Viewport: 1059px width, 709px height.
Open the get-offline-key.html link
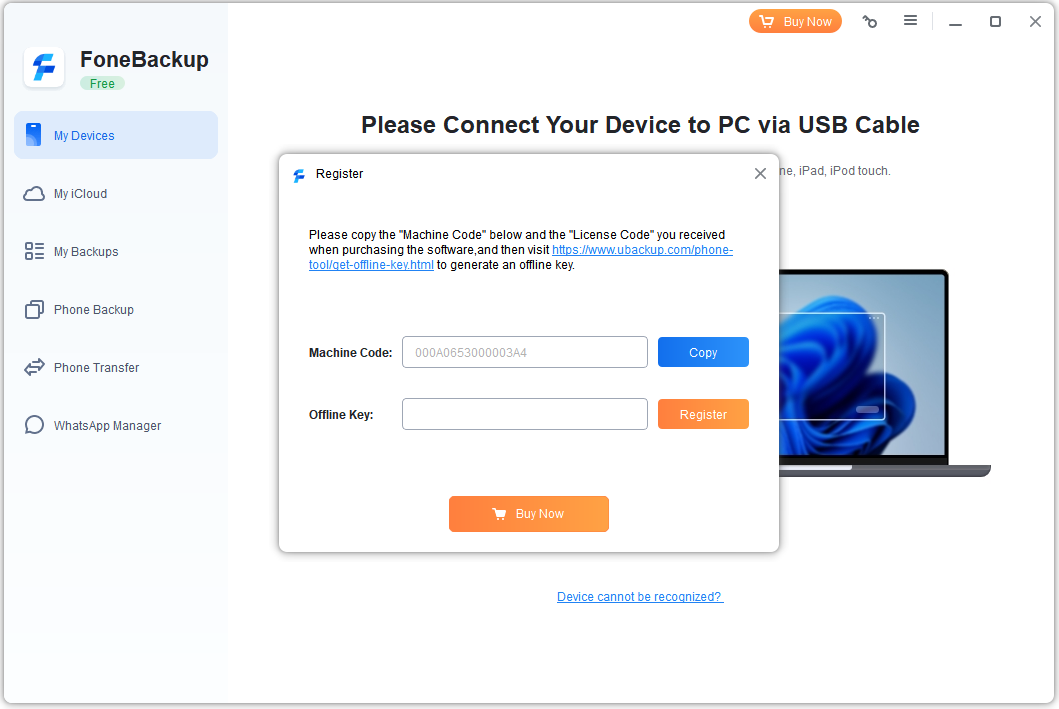pos(521,257)
